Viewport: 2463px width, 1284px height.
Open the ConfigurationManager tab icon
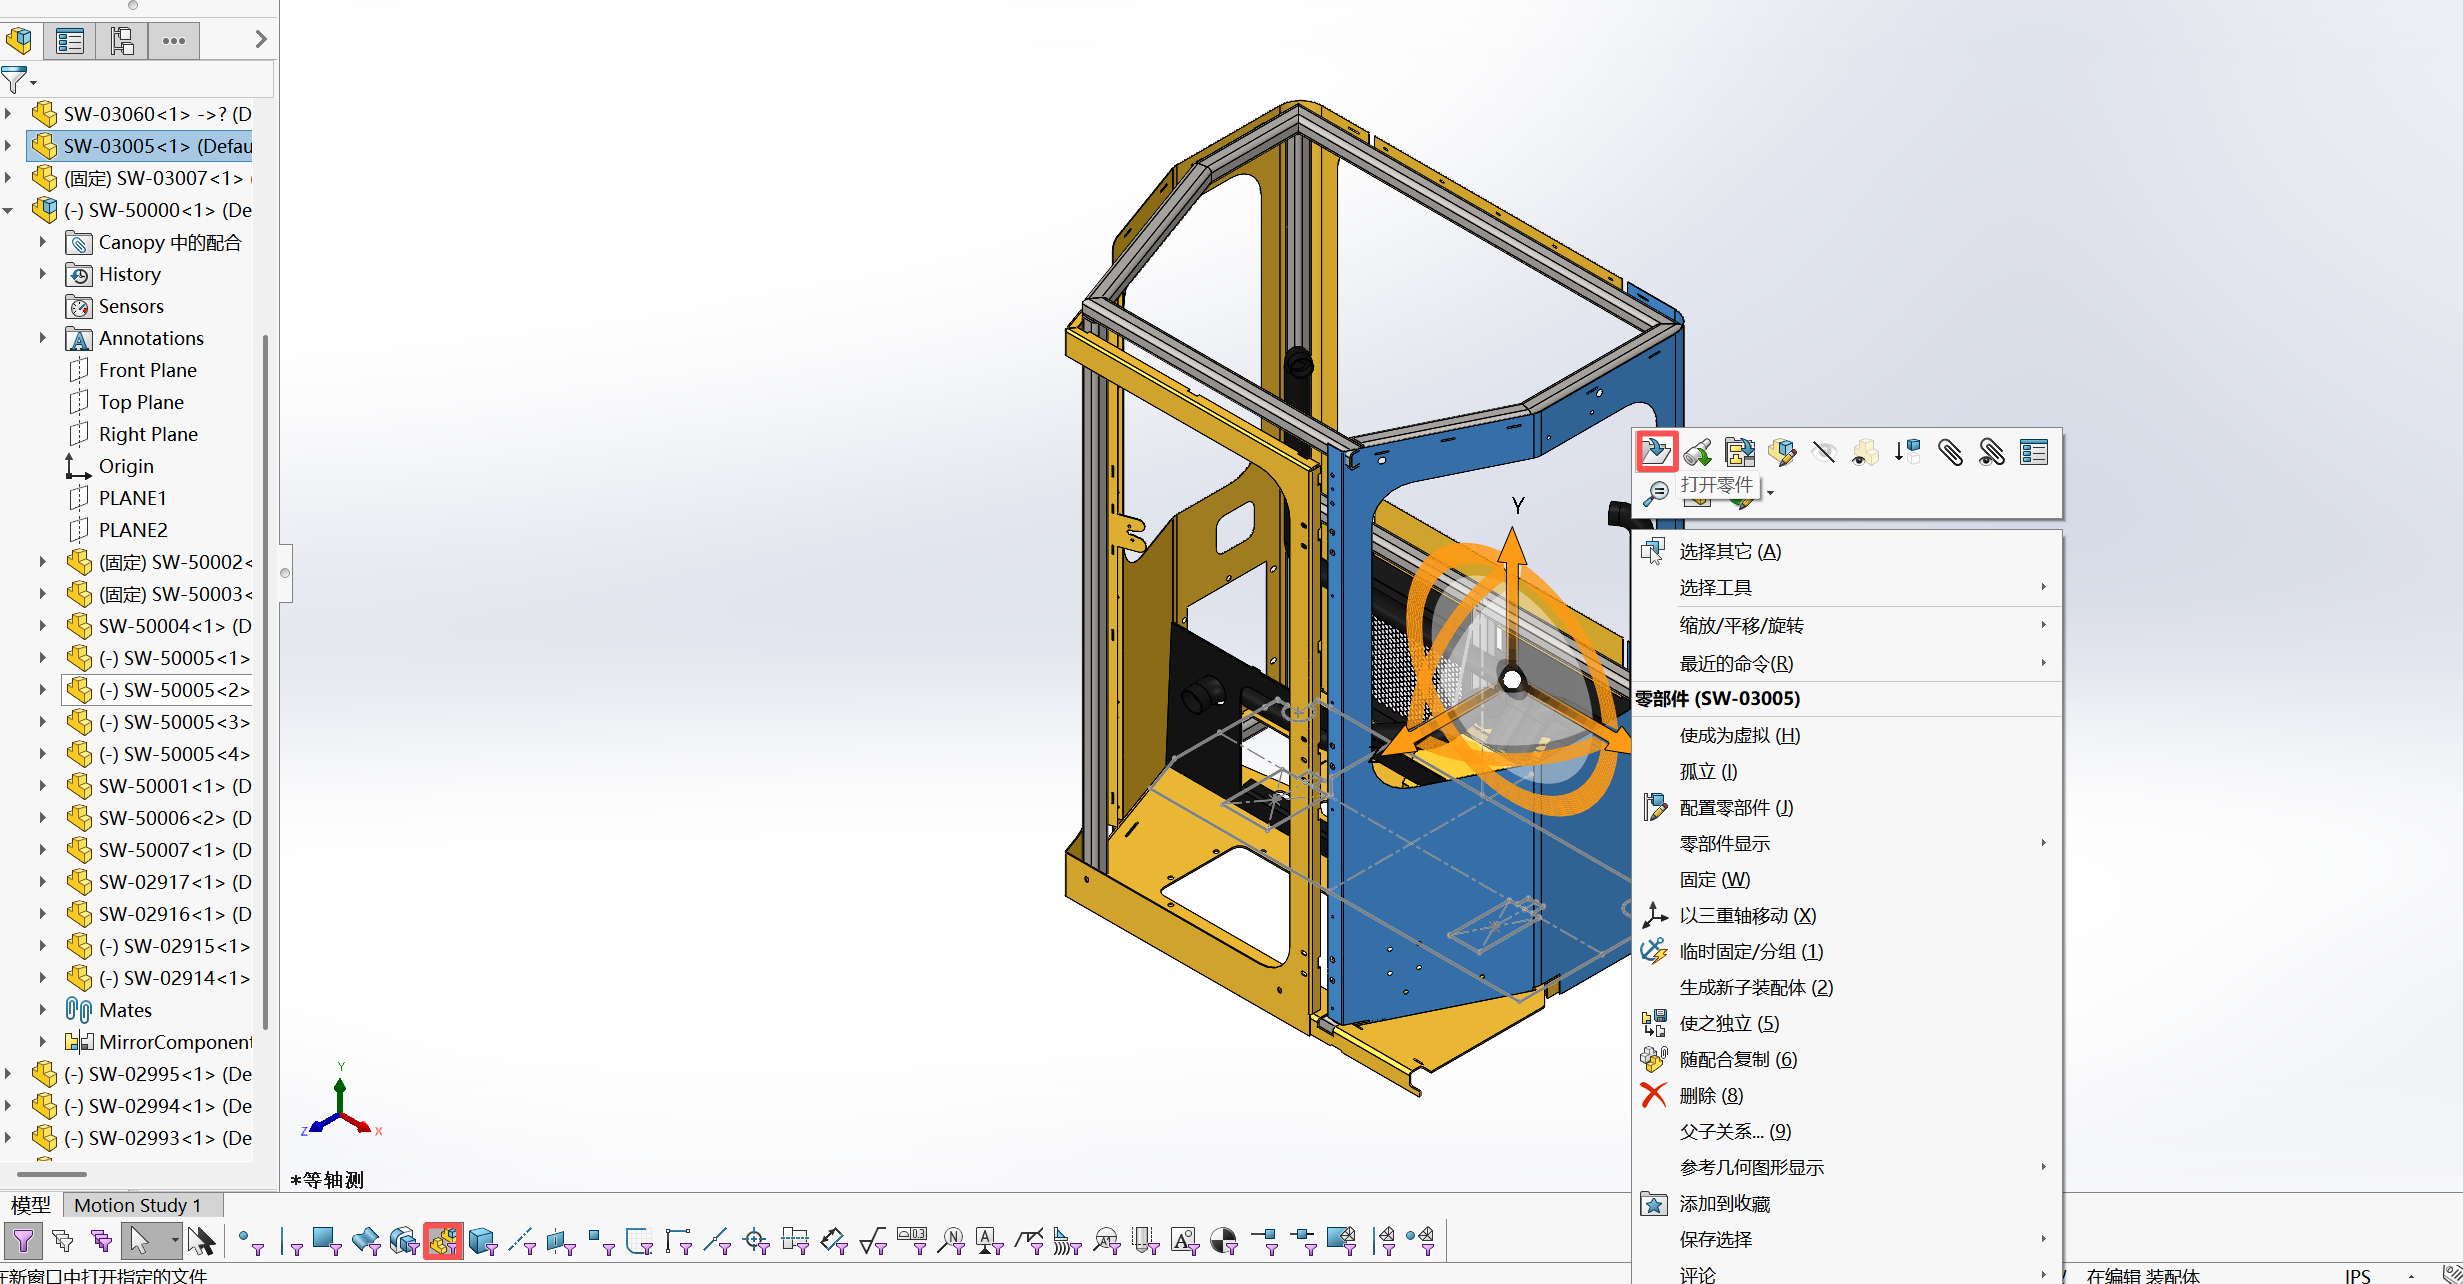pos(122,41)
